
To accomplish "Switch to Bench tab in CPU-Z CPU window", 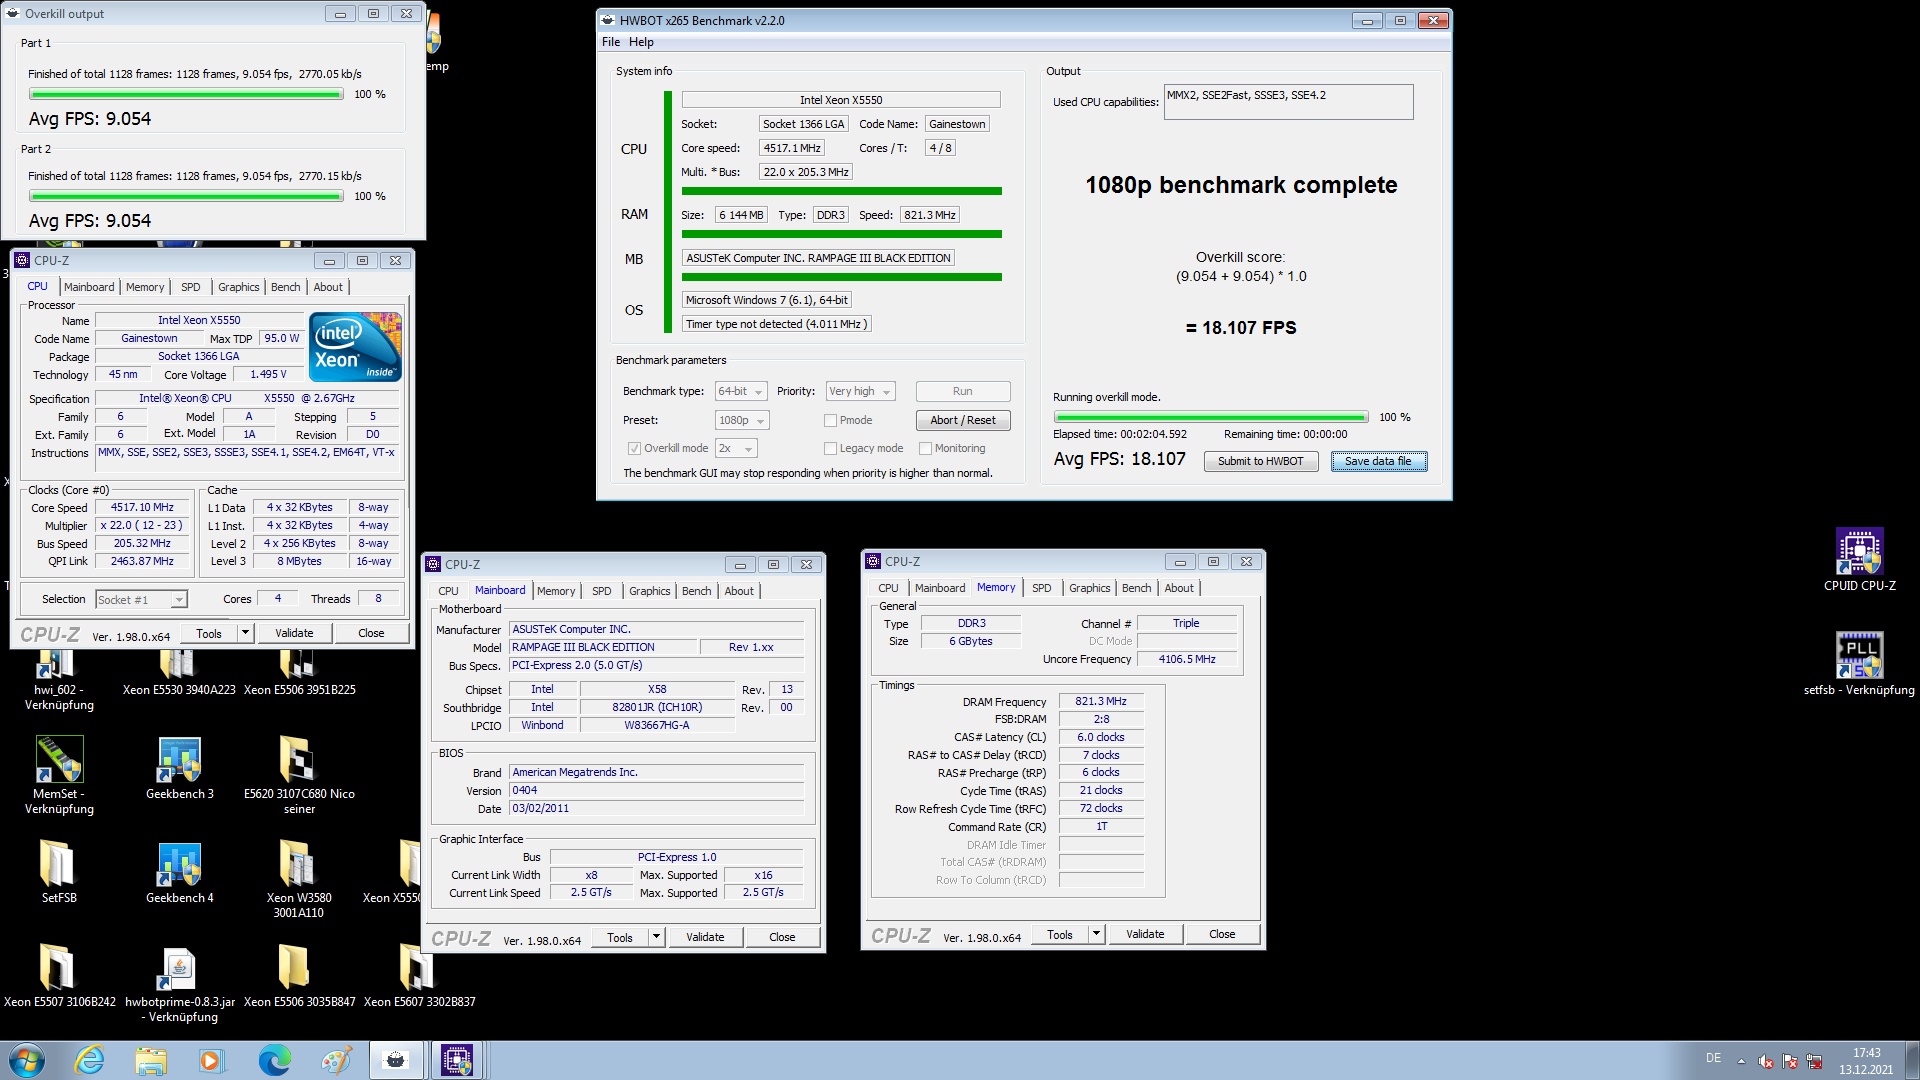I will pos(285,287).
